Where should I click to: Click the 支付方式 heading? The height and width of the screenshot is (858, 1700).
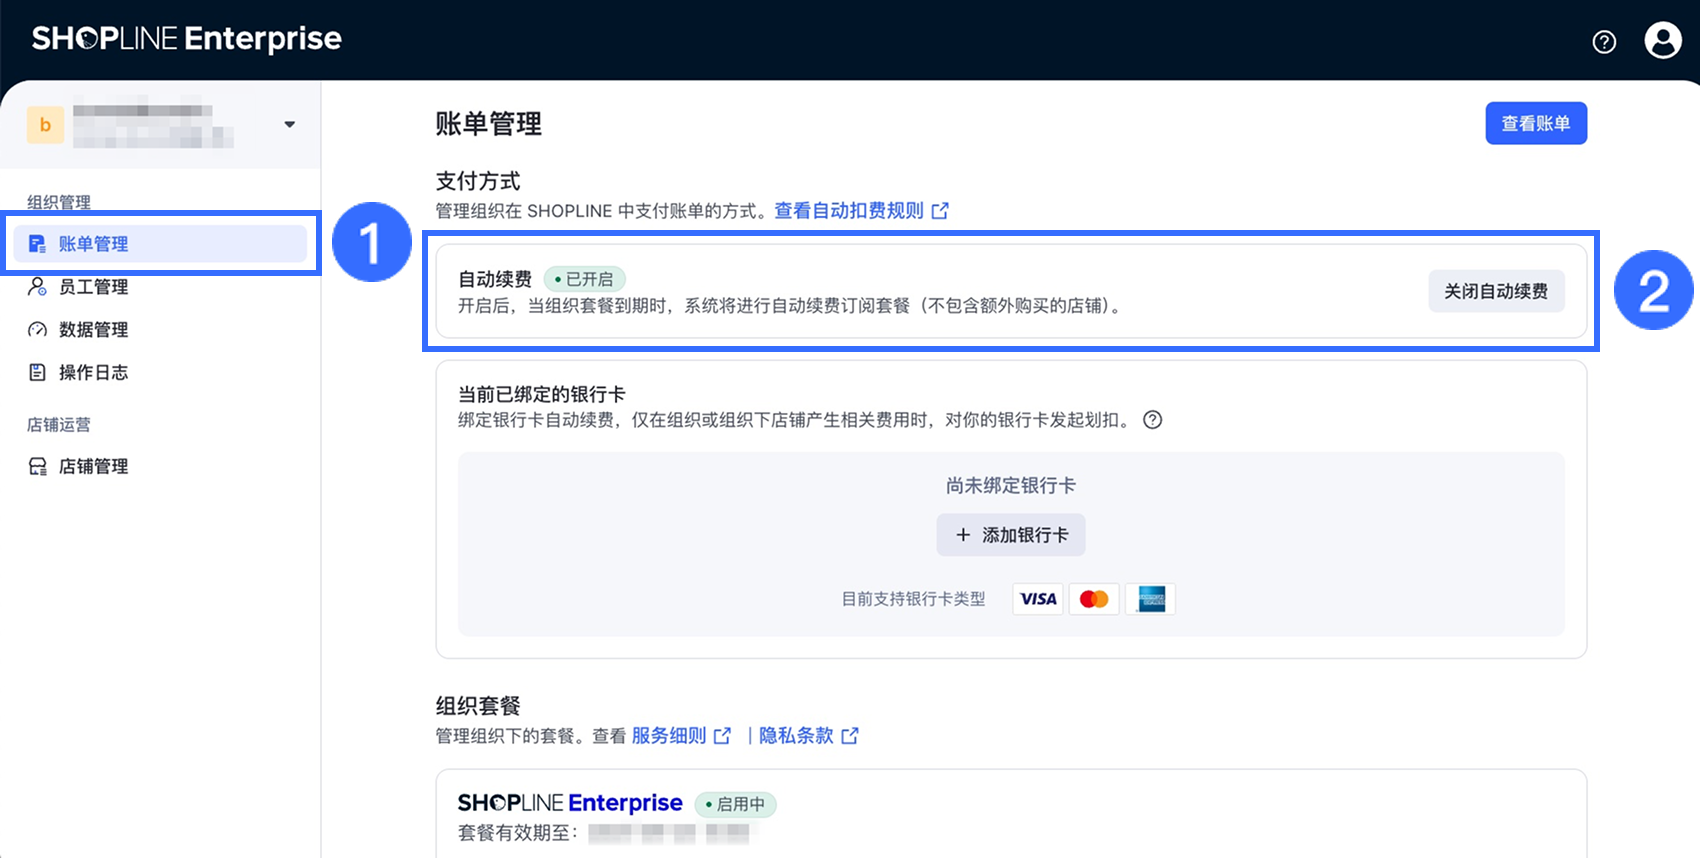click(x=478, y=181)
